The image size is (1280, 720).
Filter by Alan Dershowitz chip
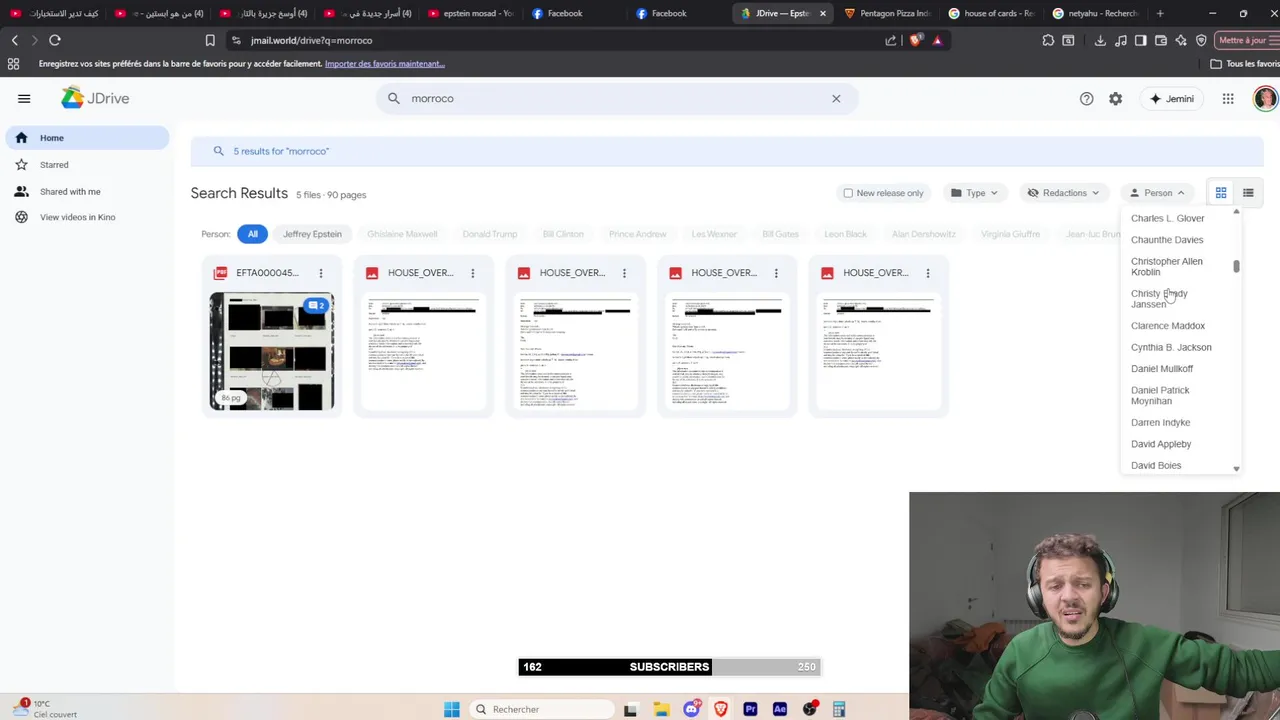coord(923,234)
